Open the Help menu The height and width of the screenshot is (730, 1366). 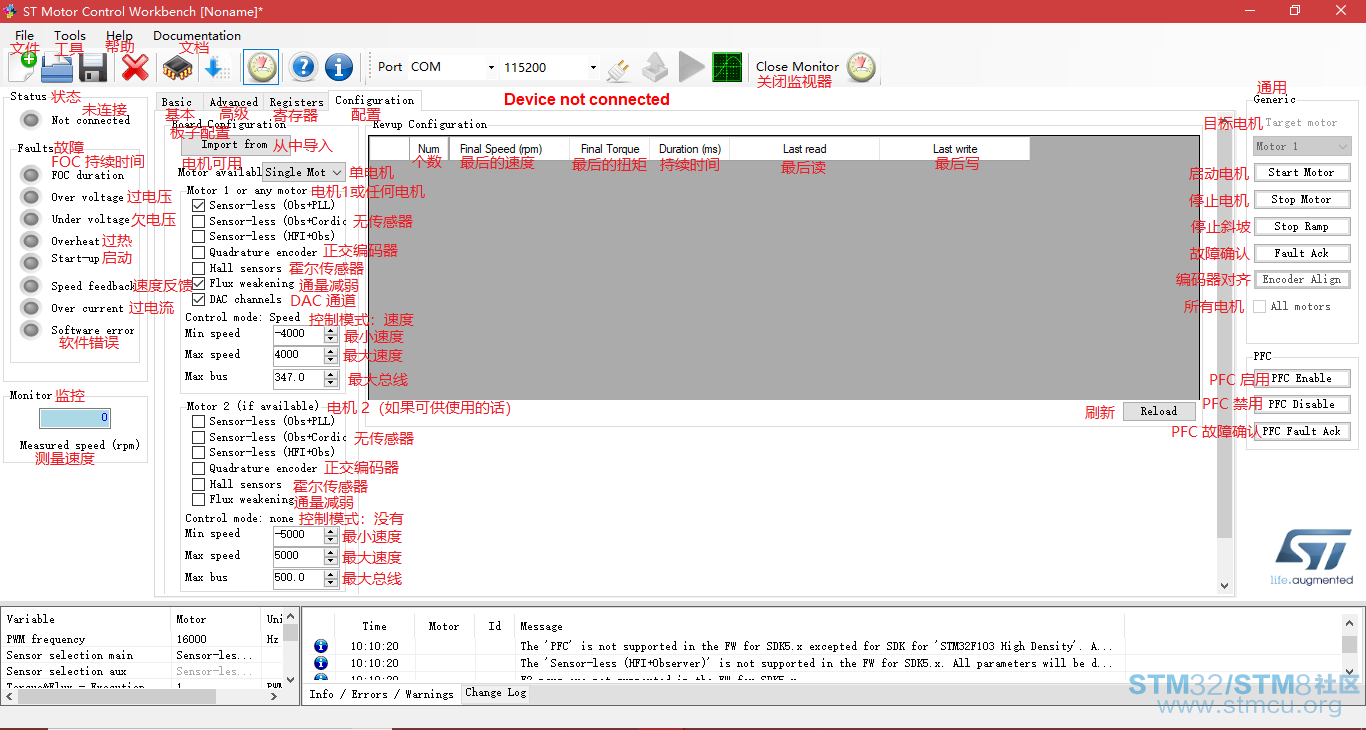pos(119,36)
